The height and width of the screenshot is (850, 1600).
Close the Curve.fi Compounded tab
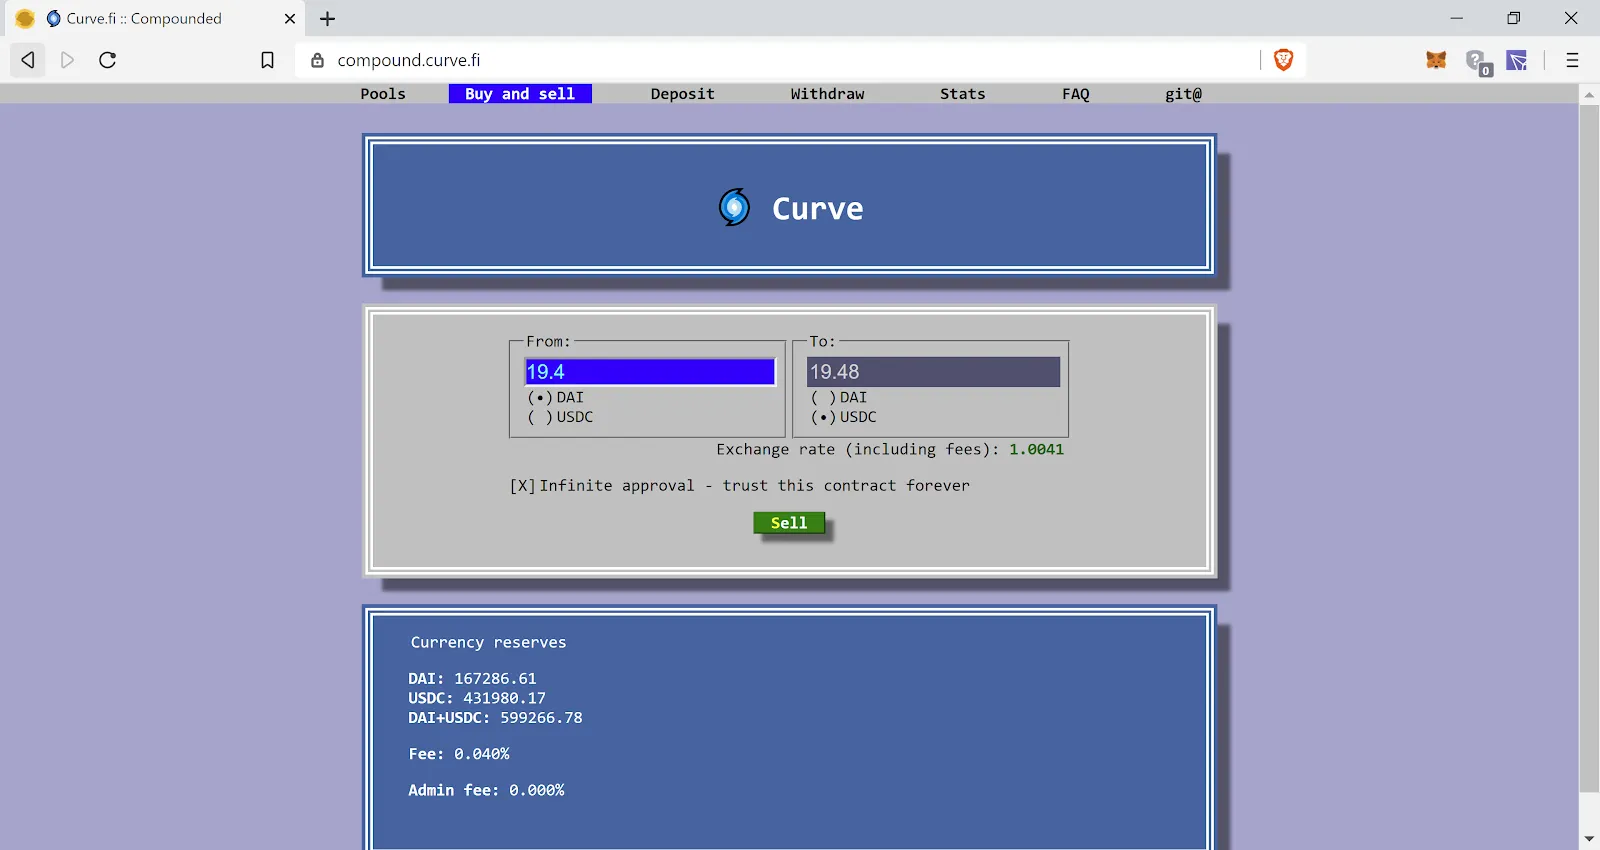click(x=290, y=18)
